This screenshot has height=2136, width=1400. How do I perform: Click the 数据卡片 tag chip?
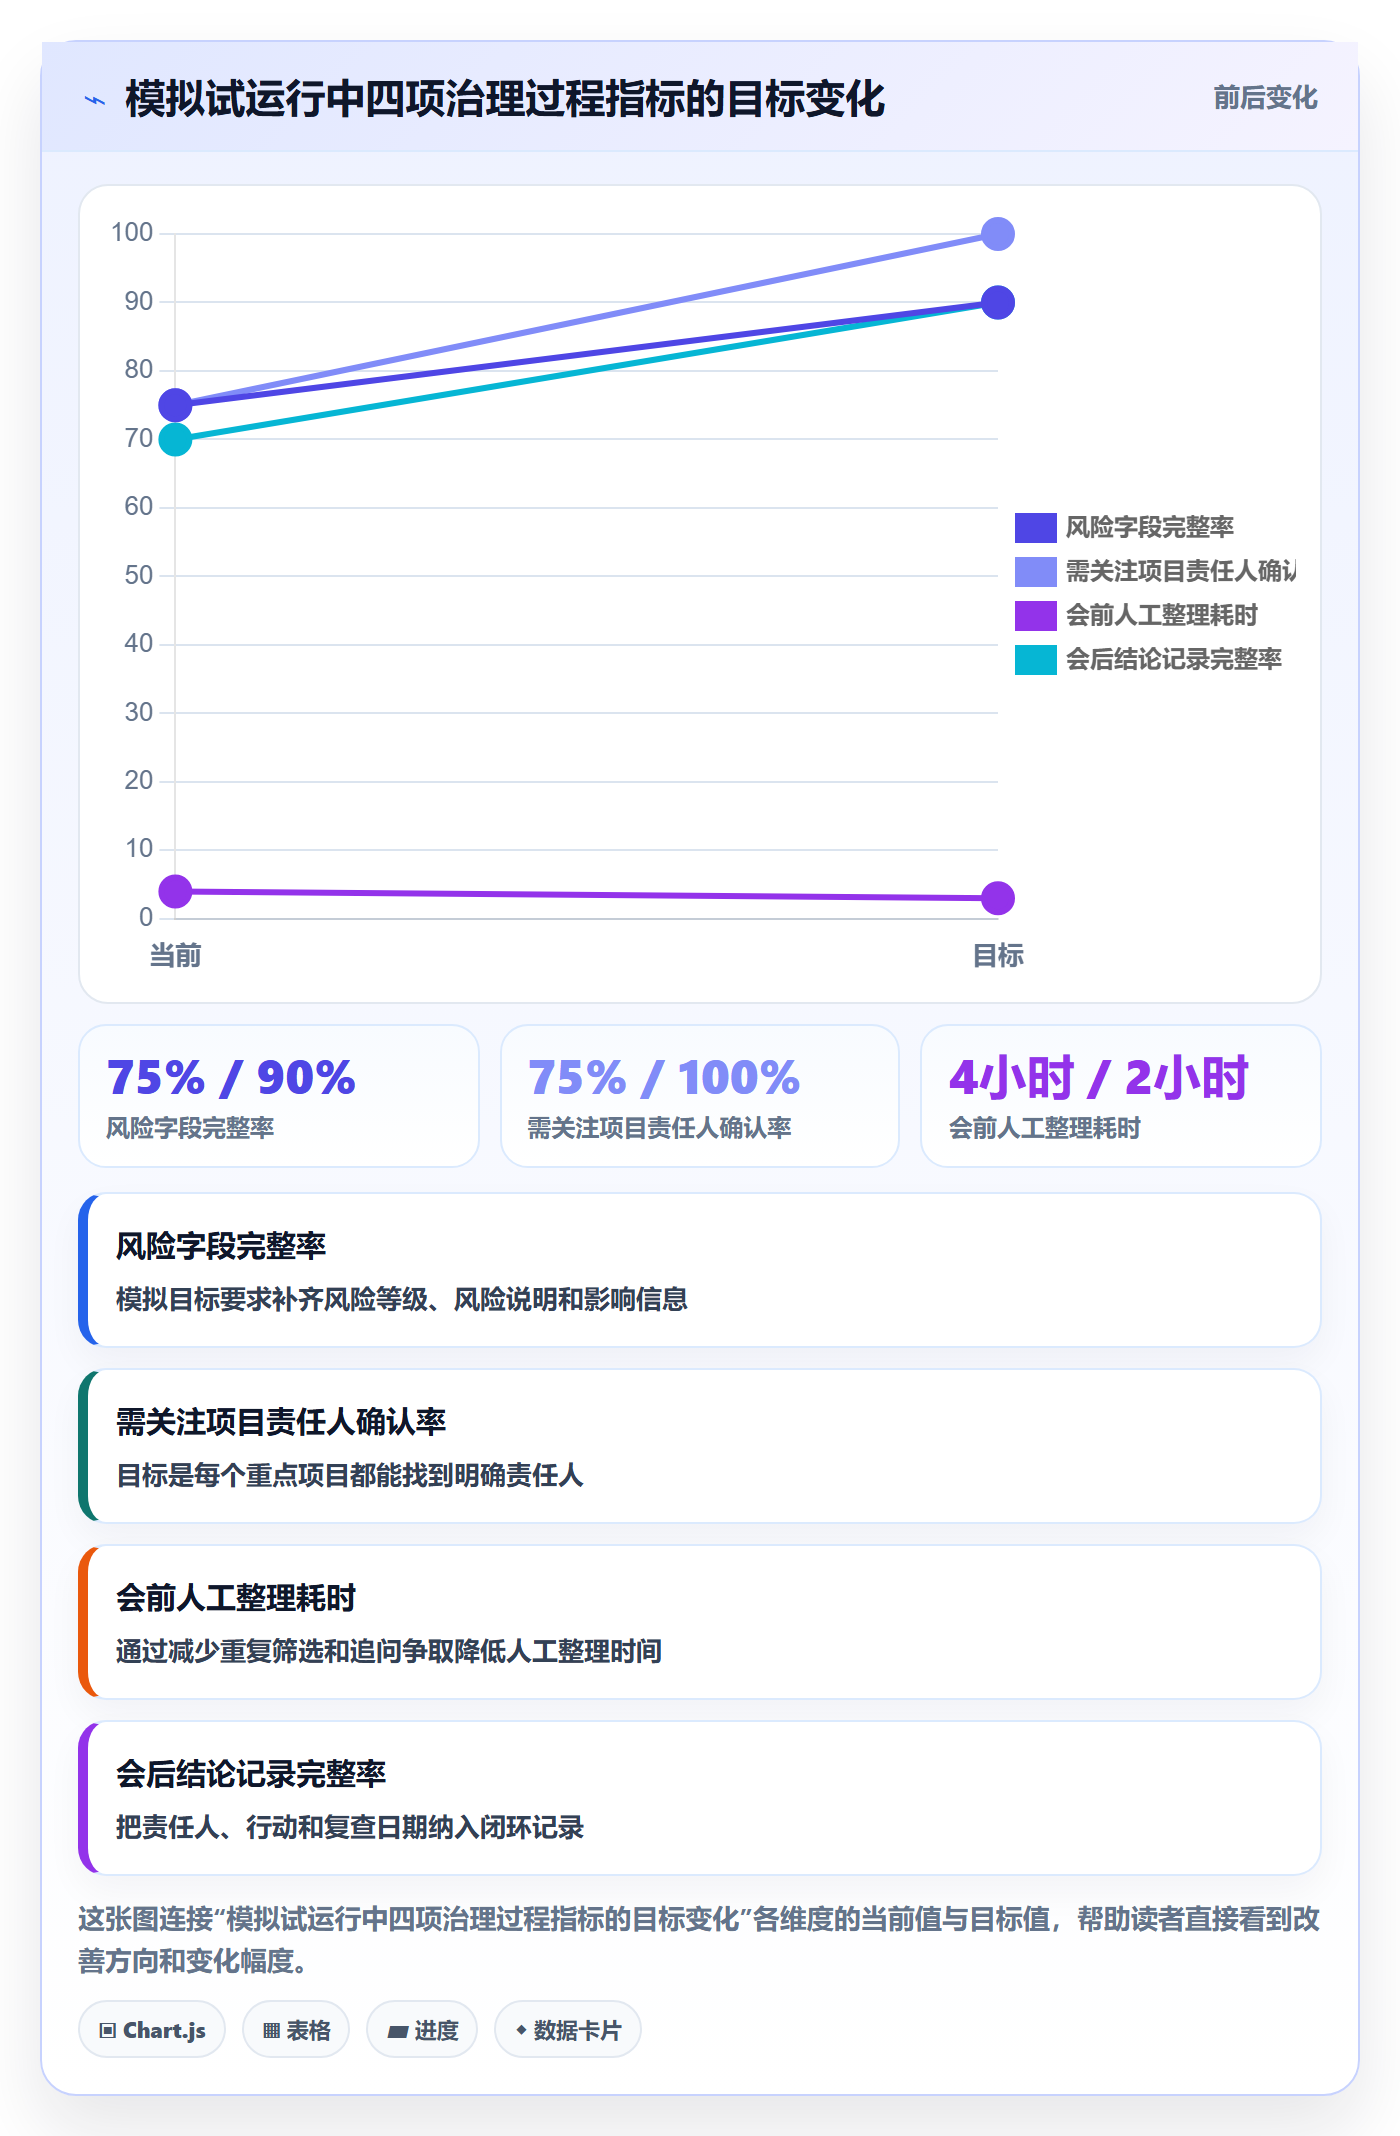[x=568, y=2029]
